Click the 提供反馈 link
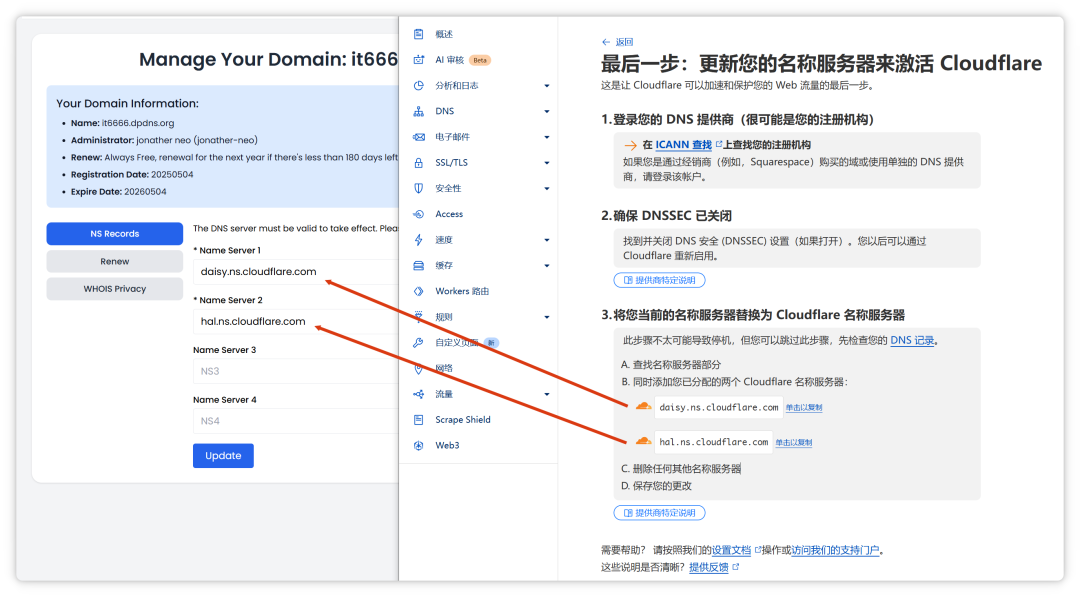The width and height of the screenshot is (1080, 597). coord(708,567)
